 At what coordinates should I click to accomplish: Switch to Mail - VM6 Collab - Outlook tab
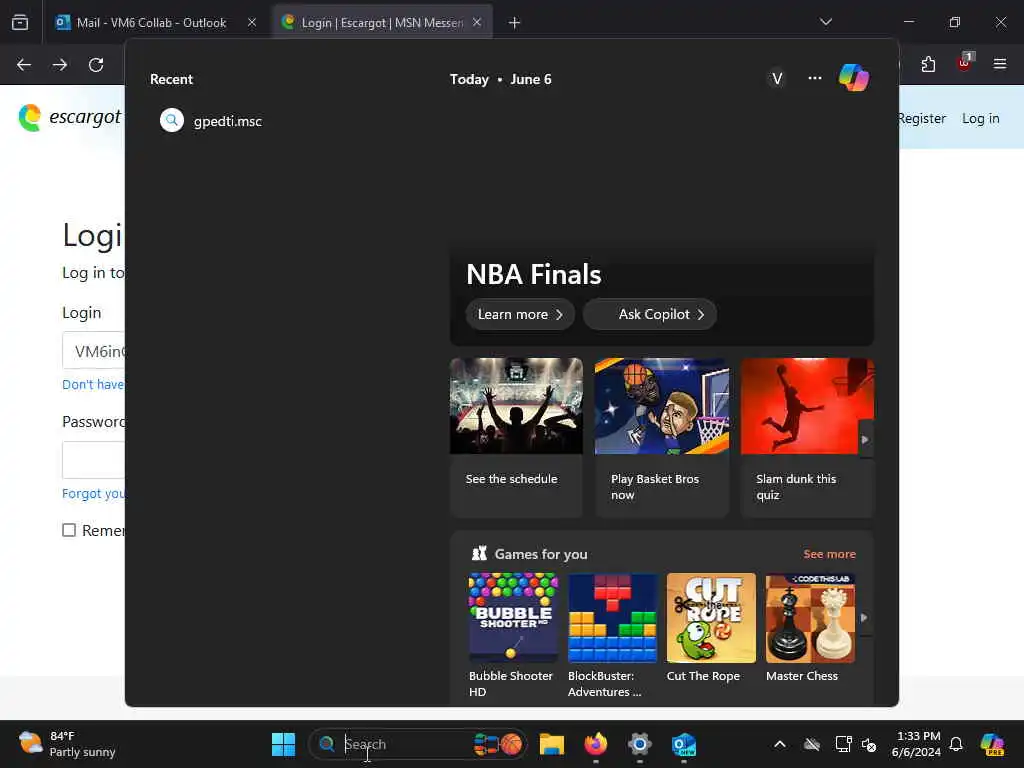tap(151, 23)
